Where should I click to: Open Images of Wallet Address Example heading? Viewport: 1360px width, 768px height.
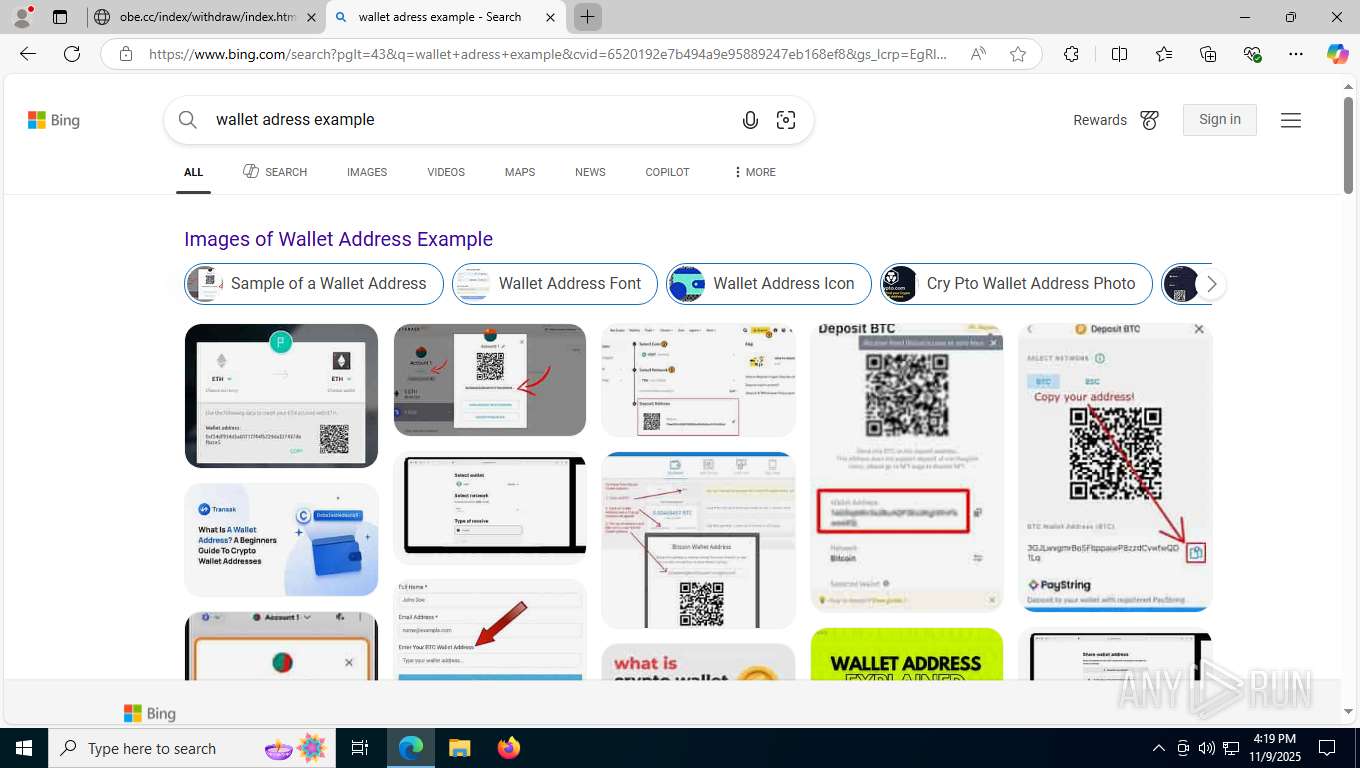click(x=338, y=239)
